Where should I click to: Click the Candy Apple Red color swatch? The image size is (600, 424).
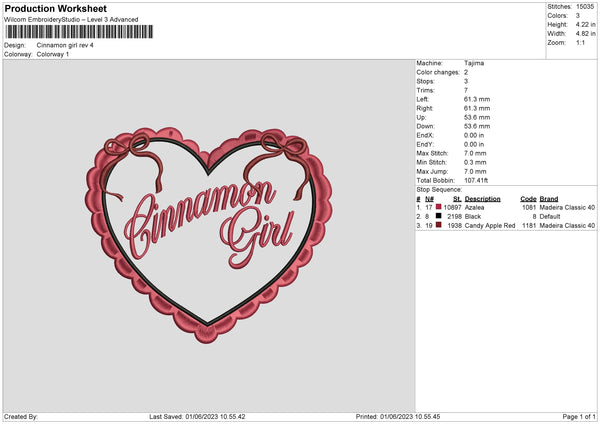[x=439, y=225]
